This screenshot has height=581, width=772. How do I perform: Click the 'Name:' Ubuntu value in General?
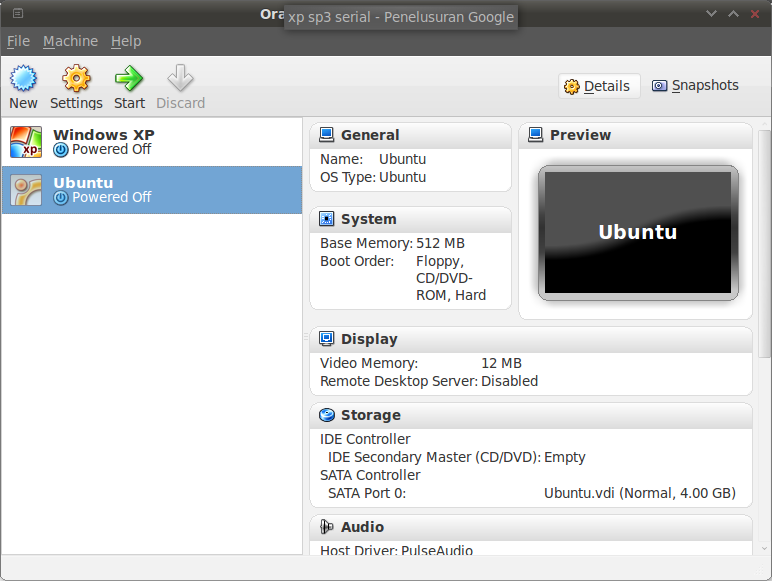pos(402,160)
